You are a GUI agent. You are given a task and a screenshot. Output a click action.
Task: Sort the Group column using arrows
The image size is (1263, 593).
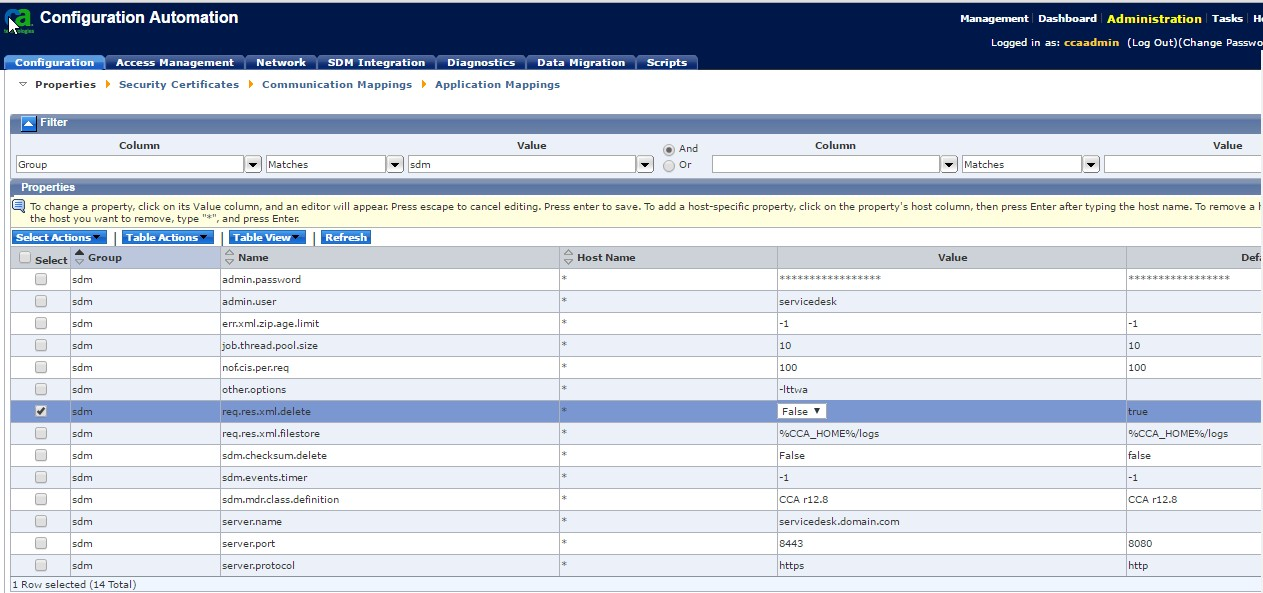pyautogui.click(x=80, y=257)
